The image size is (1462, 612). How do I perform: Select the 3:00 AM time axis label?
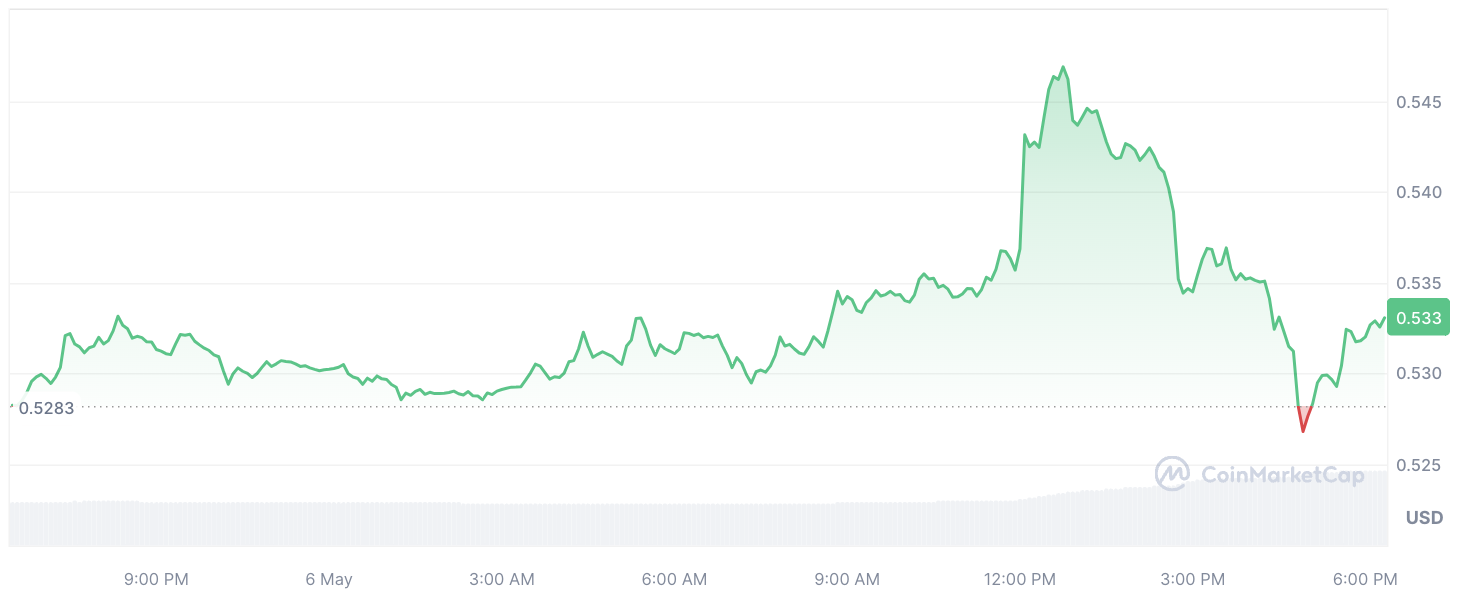pyautogui.click(x=501, y=579)
